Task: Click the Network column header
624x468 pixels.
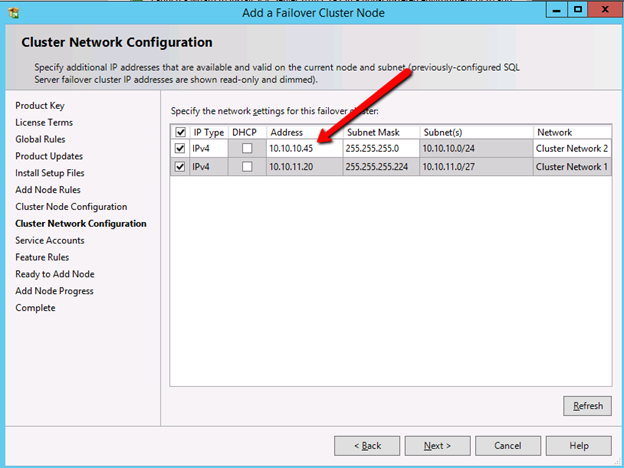Action: coord(555,132)
